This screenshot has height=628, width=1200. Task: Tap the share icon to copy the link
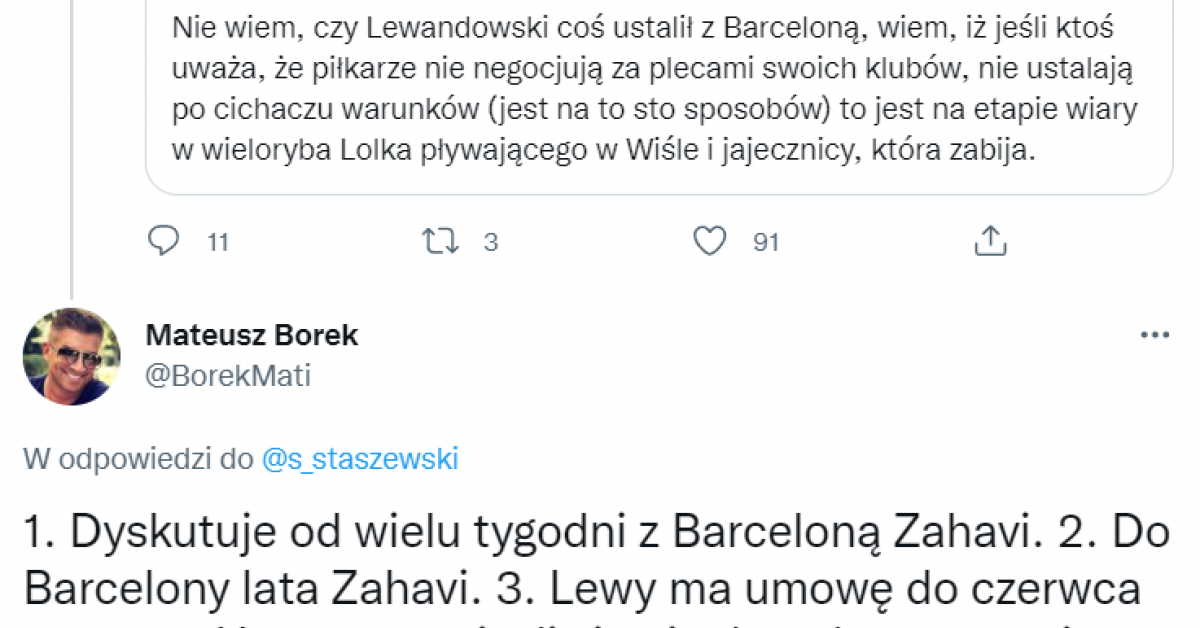991,240
